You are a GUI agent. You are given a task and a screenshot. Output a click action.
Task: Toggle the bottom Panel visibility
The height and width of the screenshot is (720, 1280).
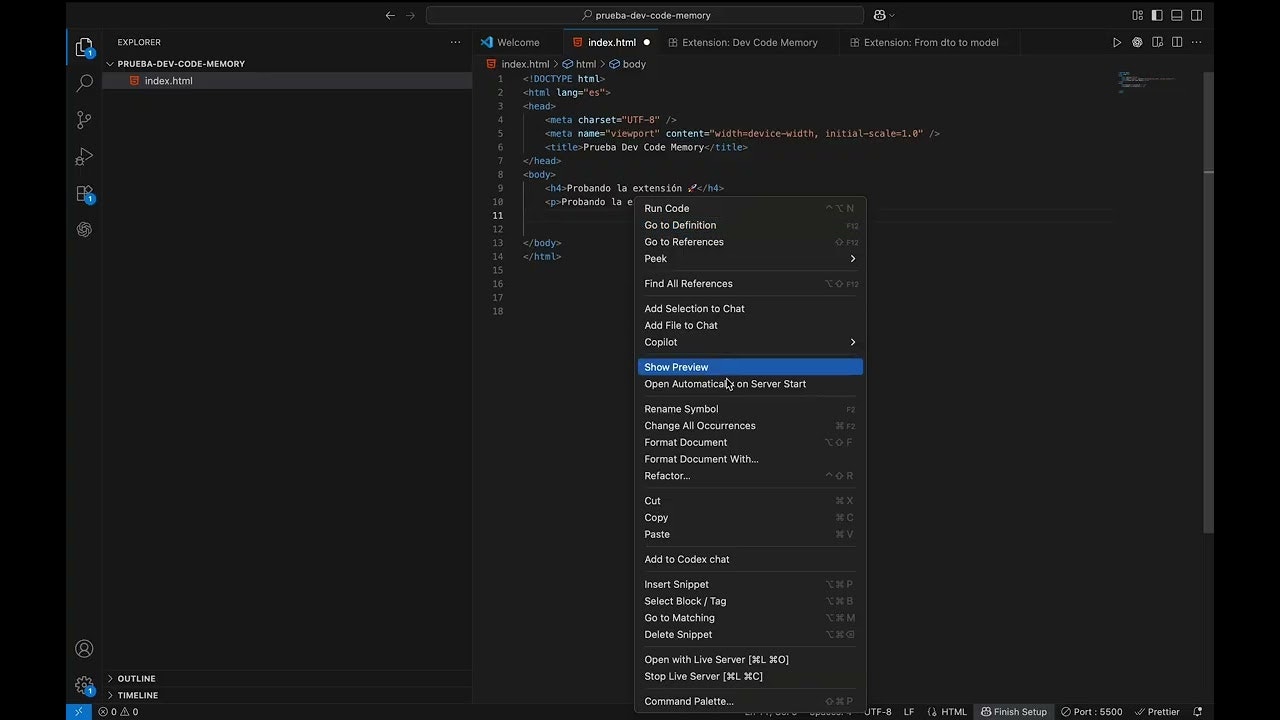[x=1177, y=15]
